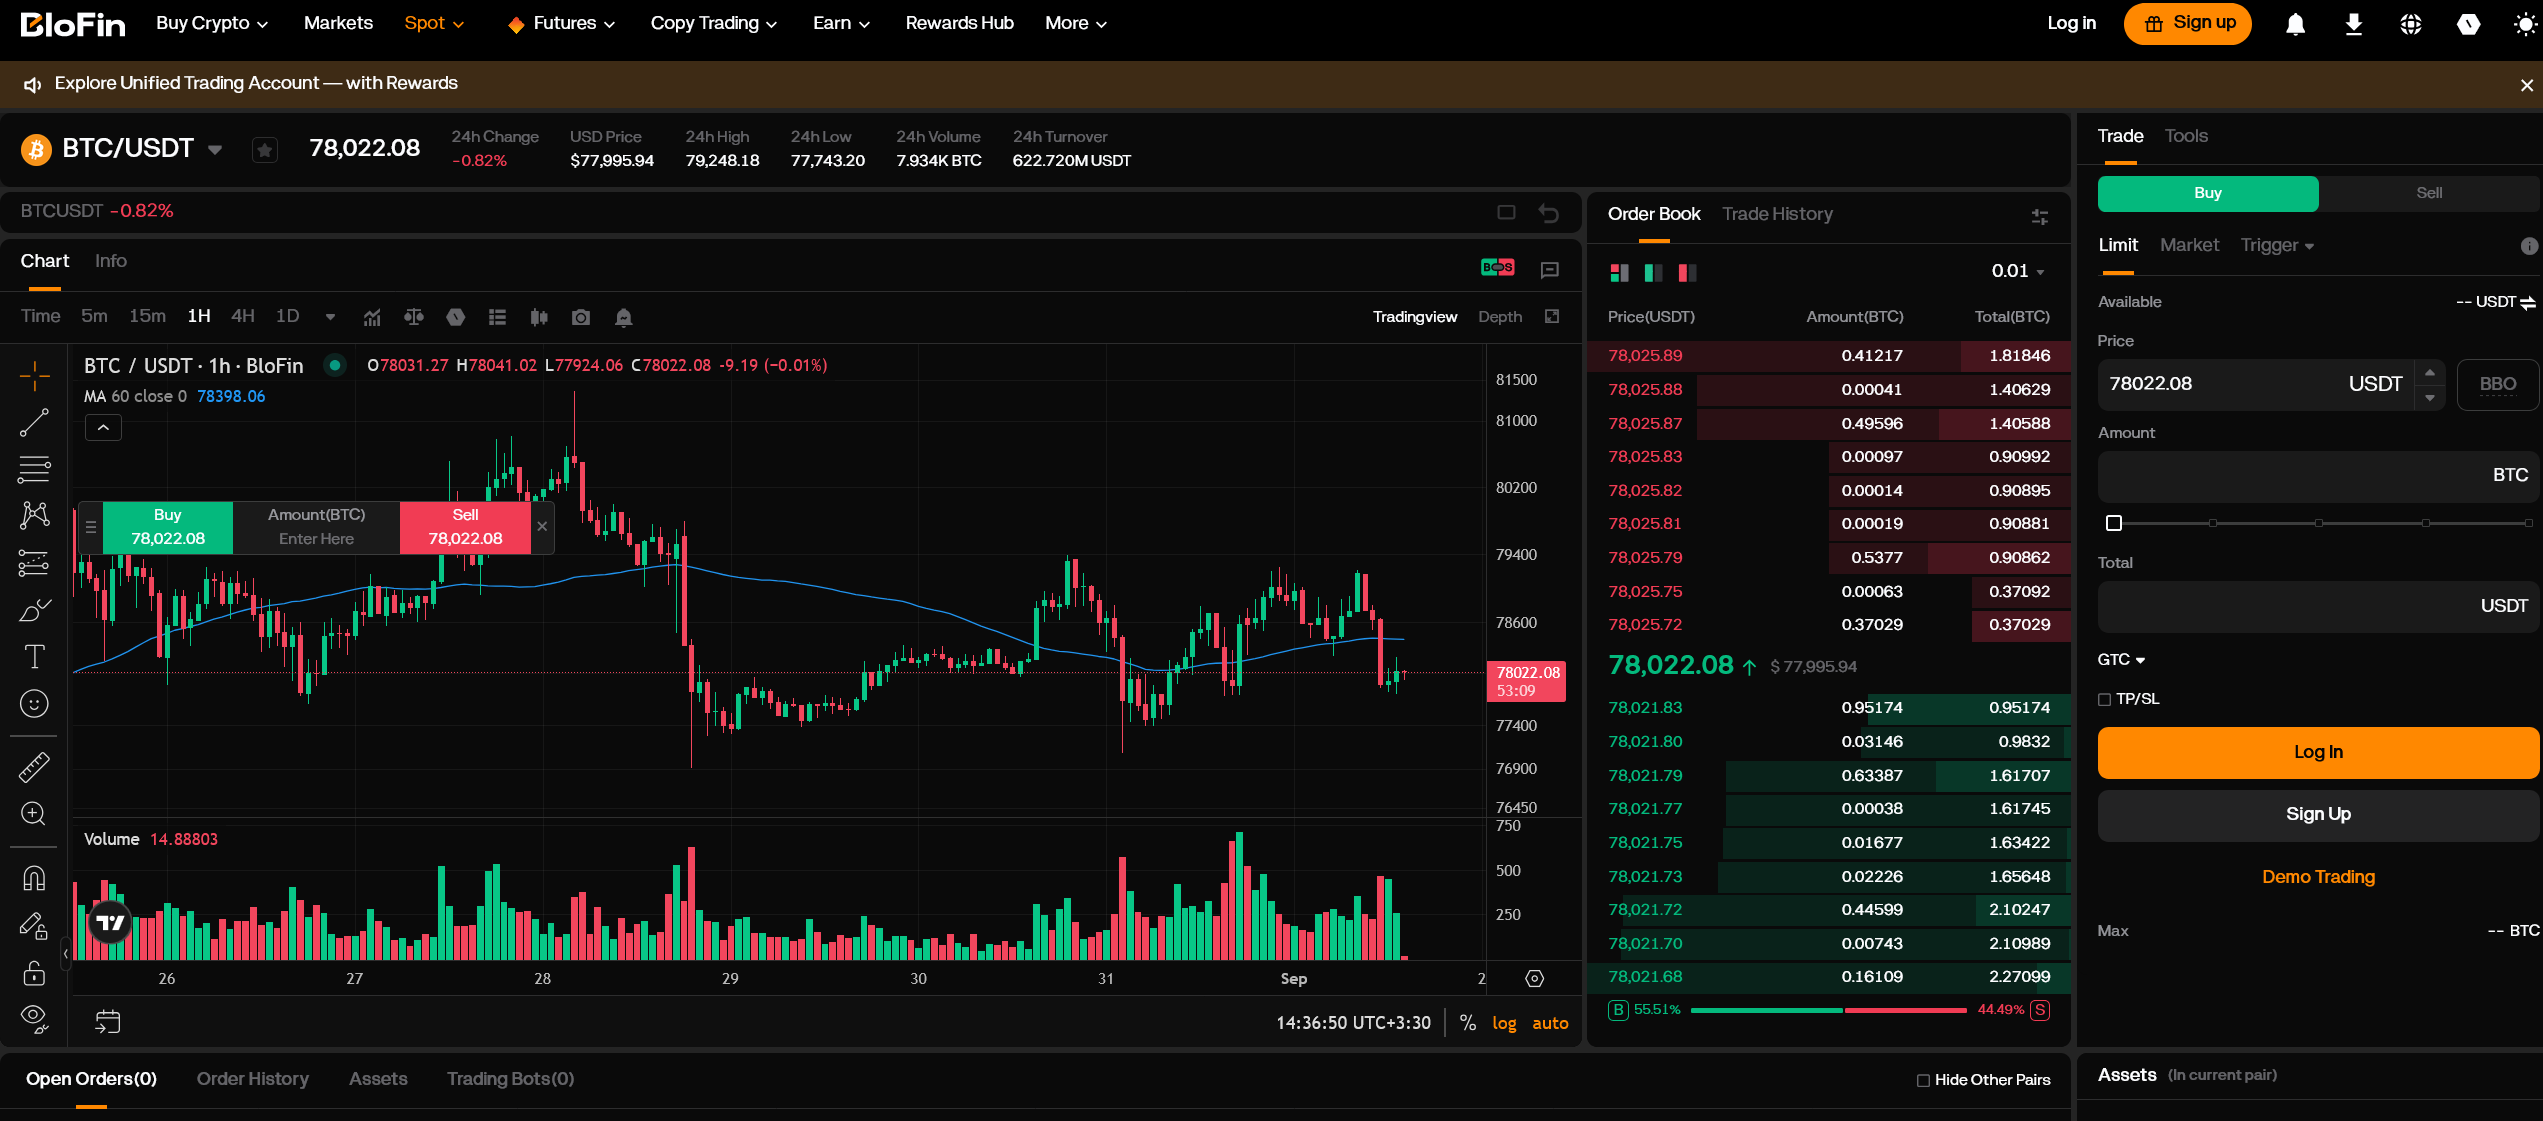This screenshot has width=2543, height=1121.
Task: Expand the Futures menu
Action: (x=561, y=23)
